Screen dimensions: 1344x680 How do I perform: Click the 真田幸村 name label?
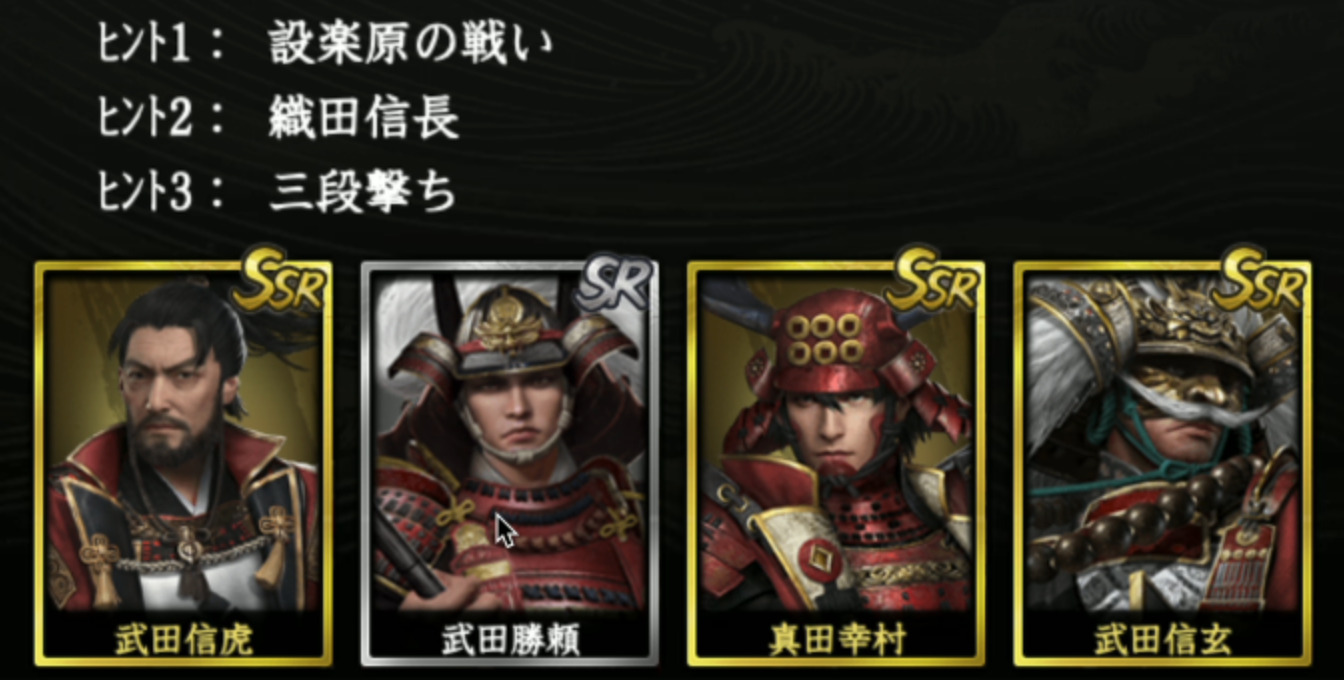coord(836,639)
